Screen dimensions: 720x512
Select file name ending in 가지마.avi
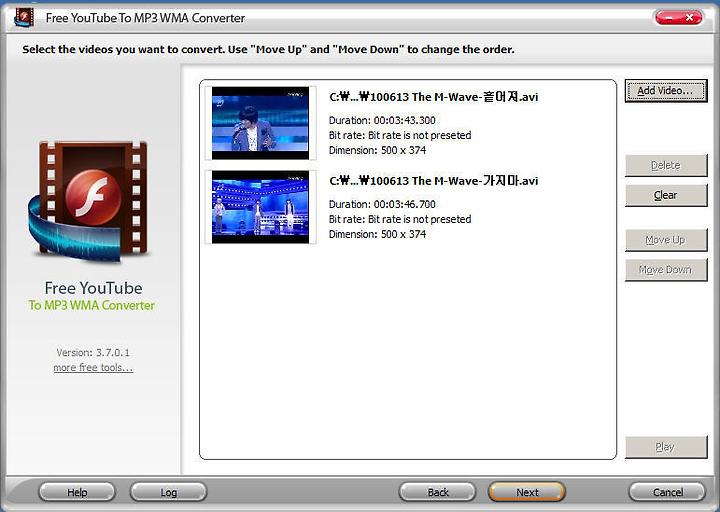click(x=433, y=180)
